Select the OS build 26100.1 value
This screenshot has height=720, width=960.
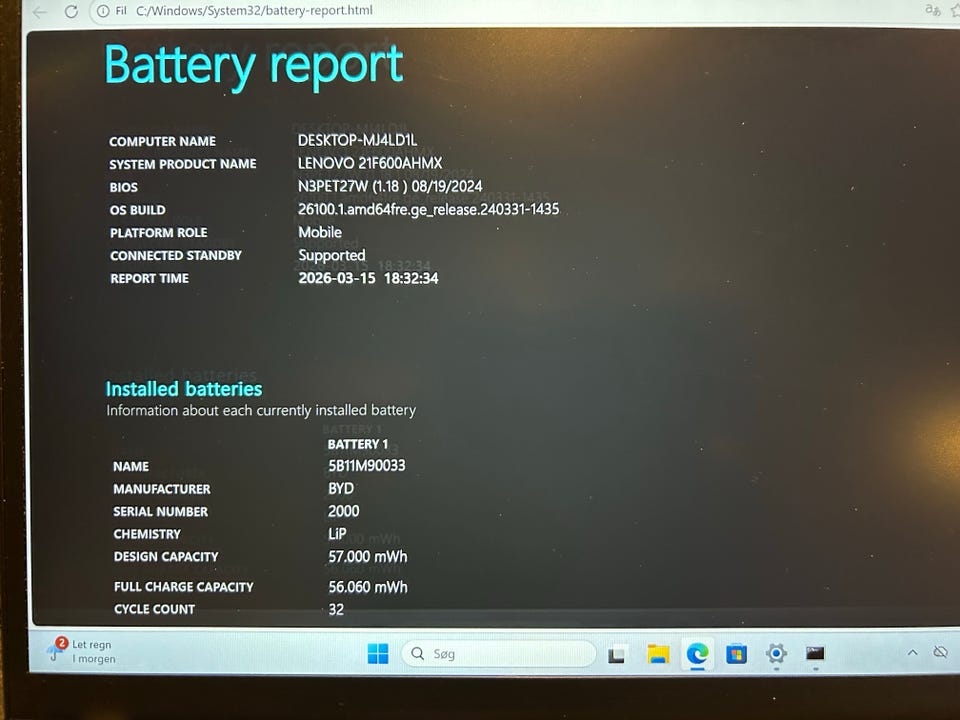coord(428,209)
